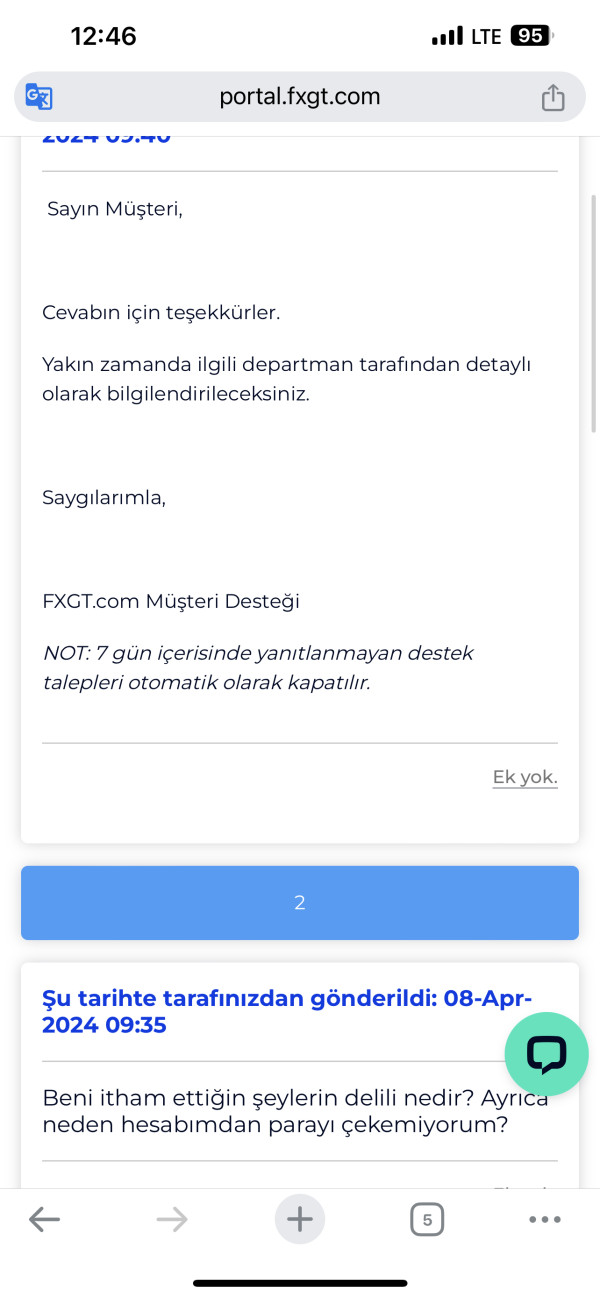
Task: Click the blue button labeled 2
Action: coord(300,903)
